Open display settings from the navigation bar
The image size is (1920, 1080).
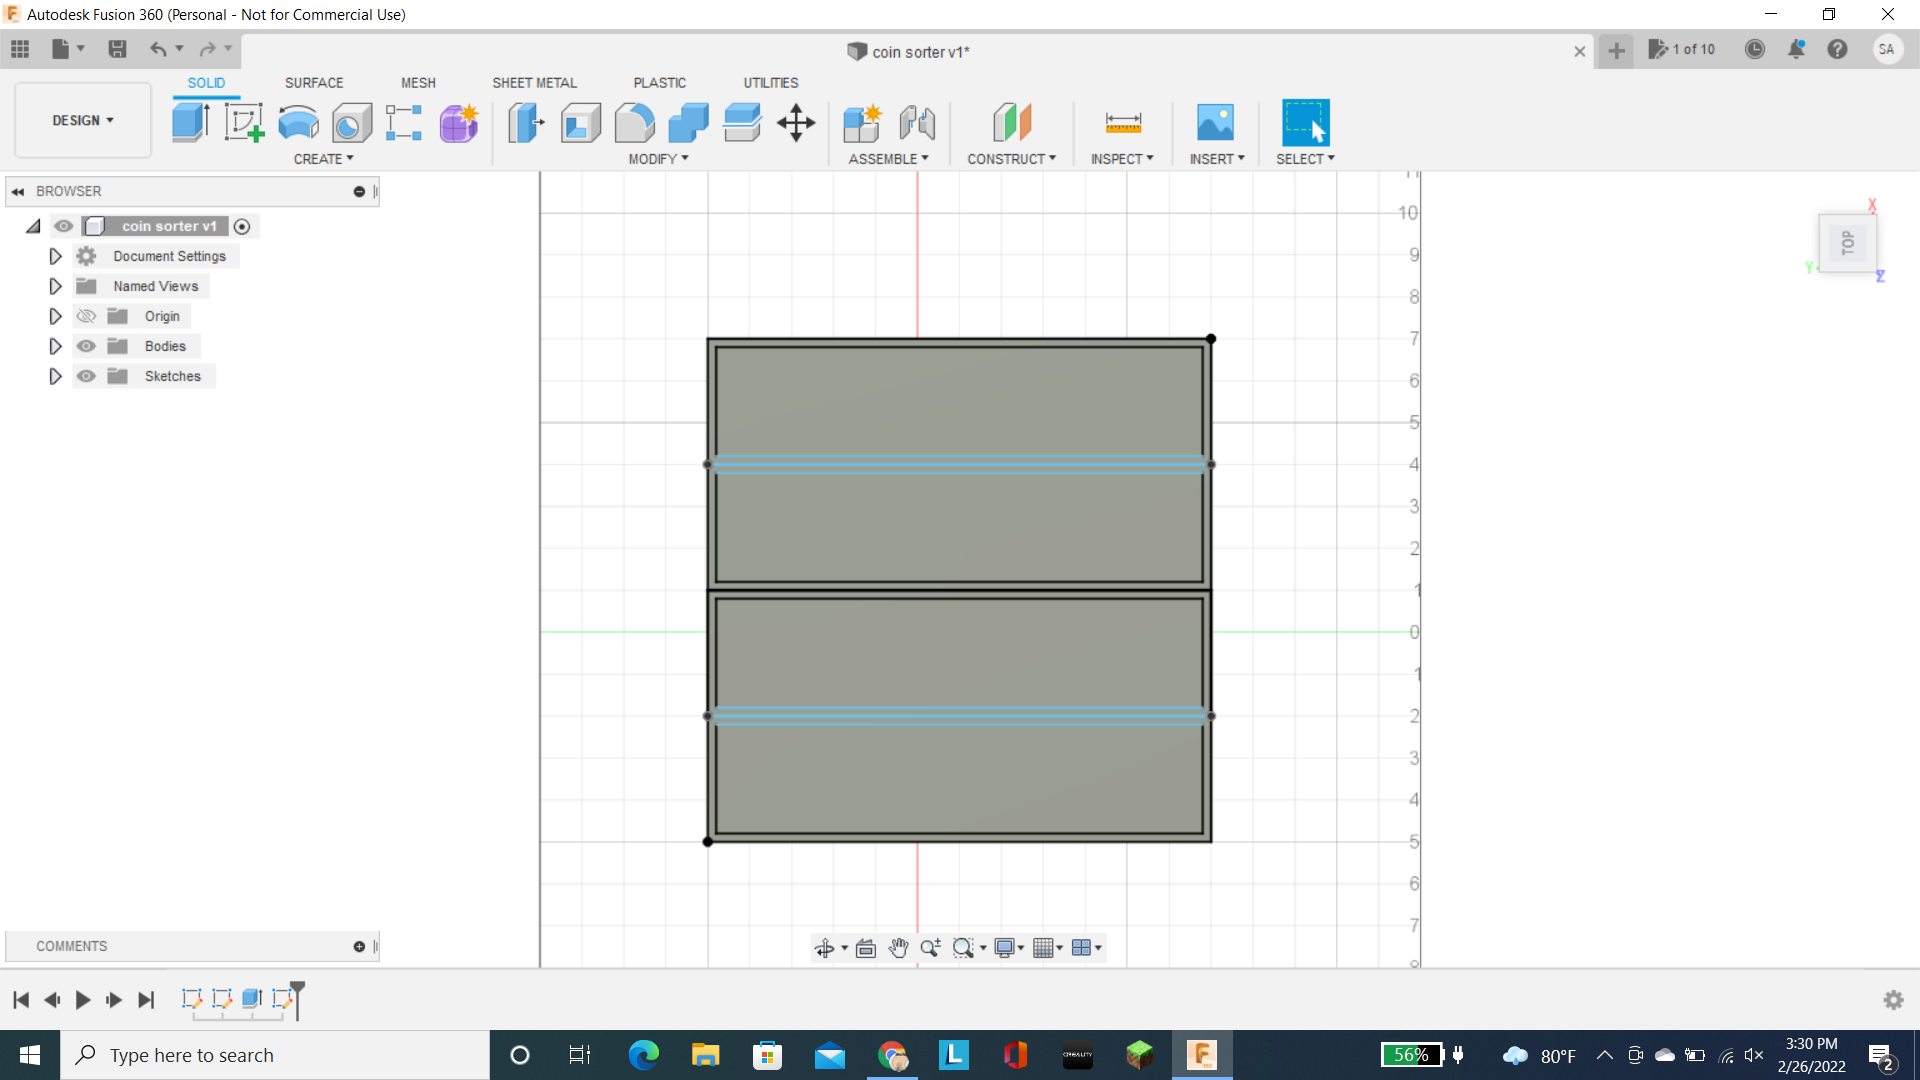[1007, 947]
